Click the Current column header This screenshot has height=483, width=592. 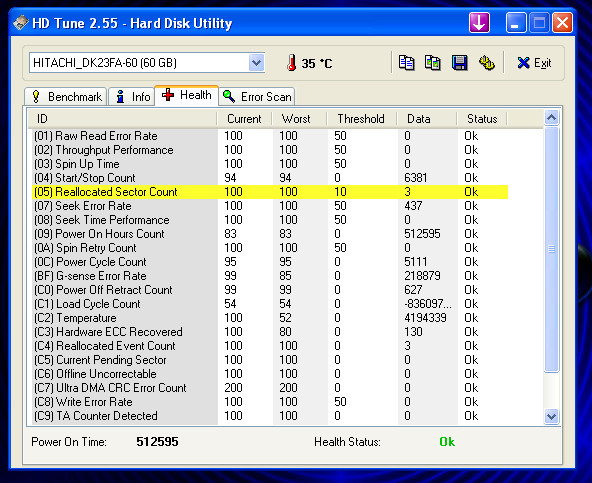coord(244,119)
